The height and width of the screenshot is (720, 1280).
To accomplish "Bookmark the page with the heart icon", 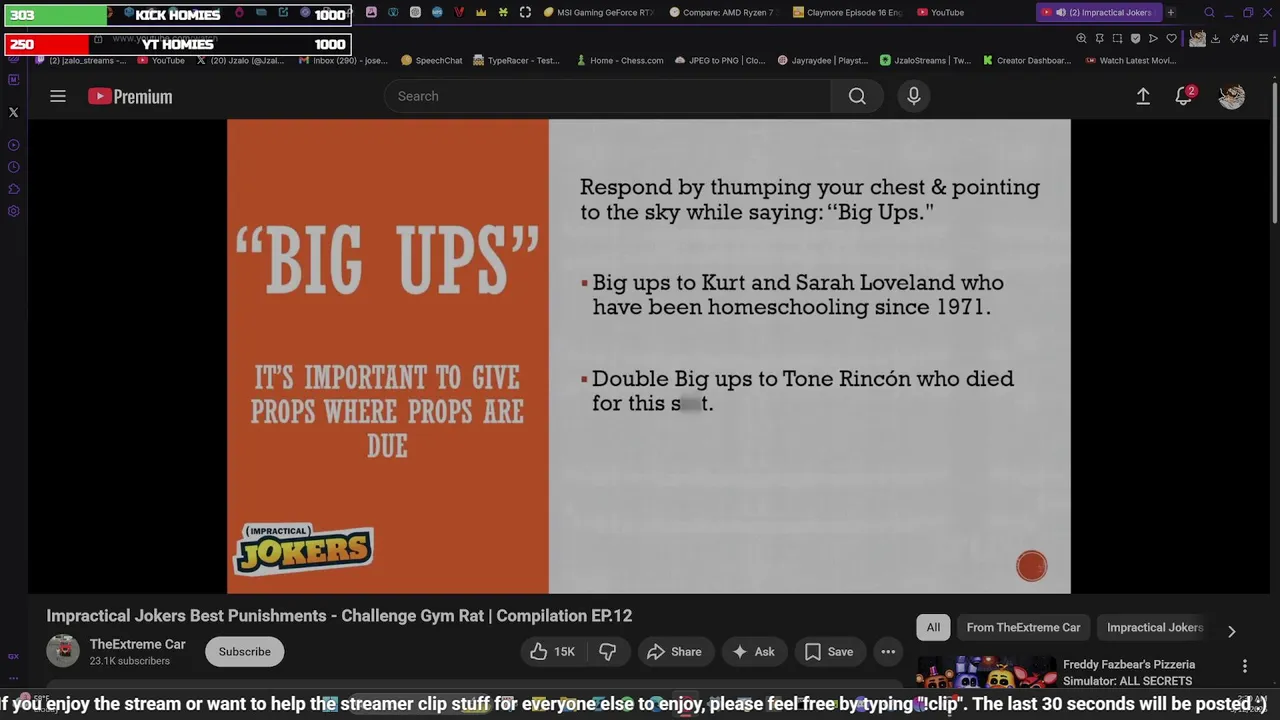I will pyautogui.click(x=1171, y=39).
